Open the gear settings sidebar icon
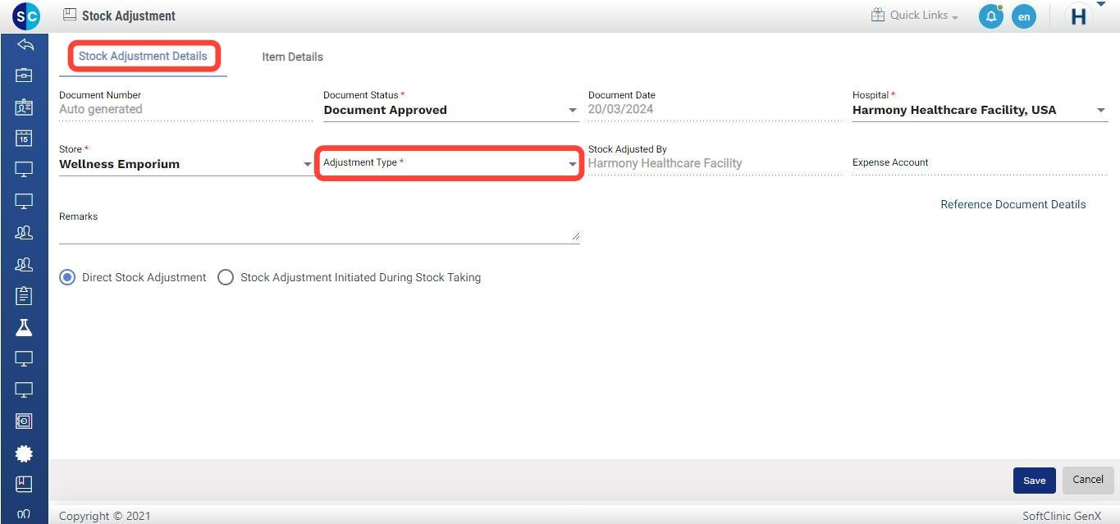The height and width of the screenshot is (524, 1120). click(x=24, y=453)
